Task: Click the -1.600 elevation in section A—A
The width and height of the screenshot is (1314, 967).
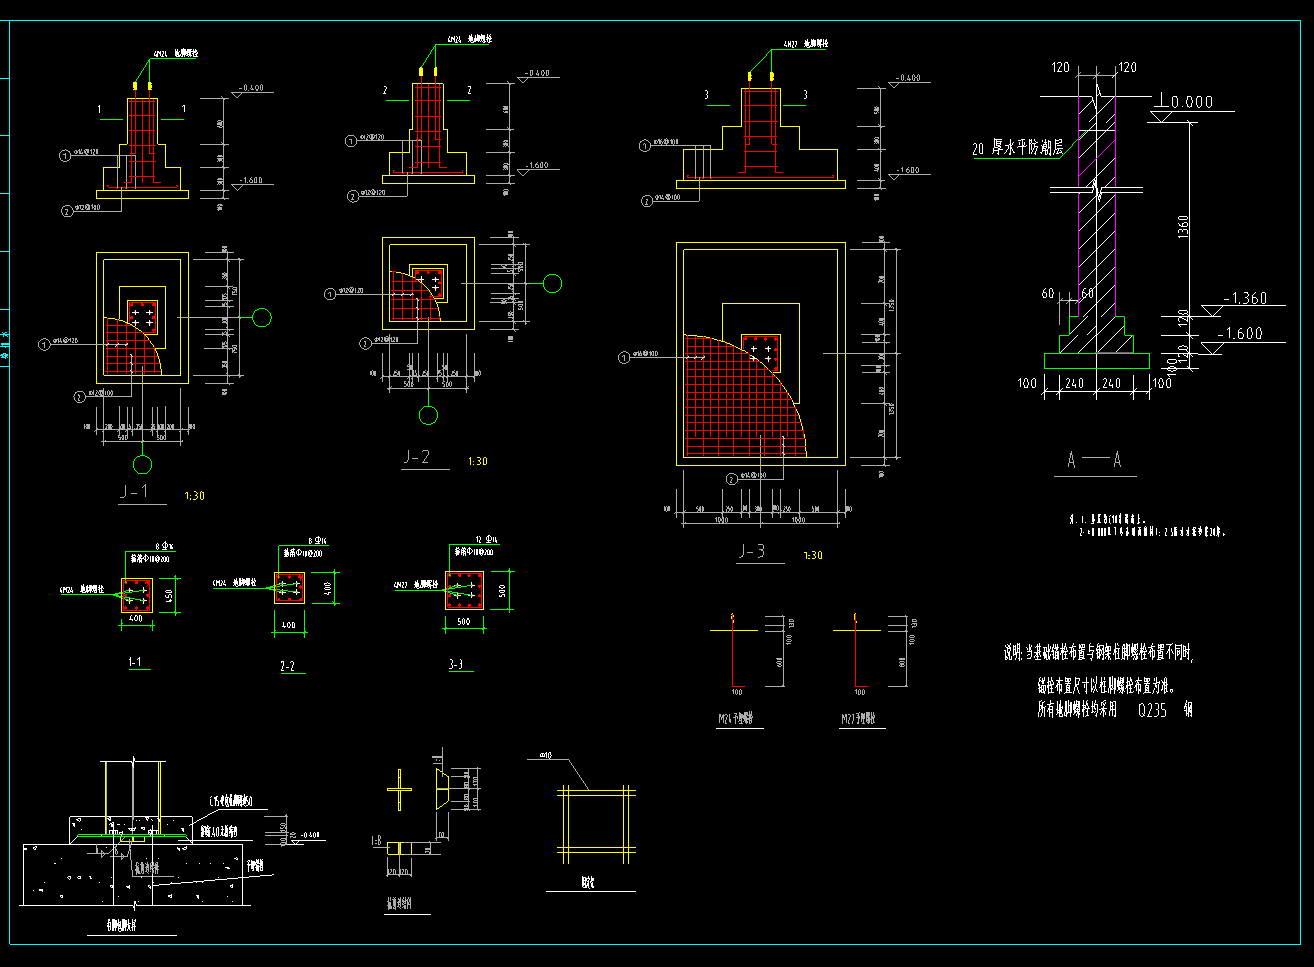Action: (1240, 334)
